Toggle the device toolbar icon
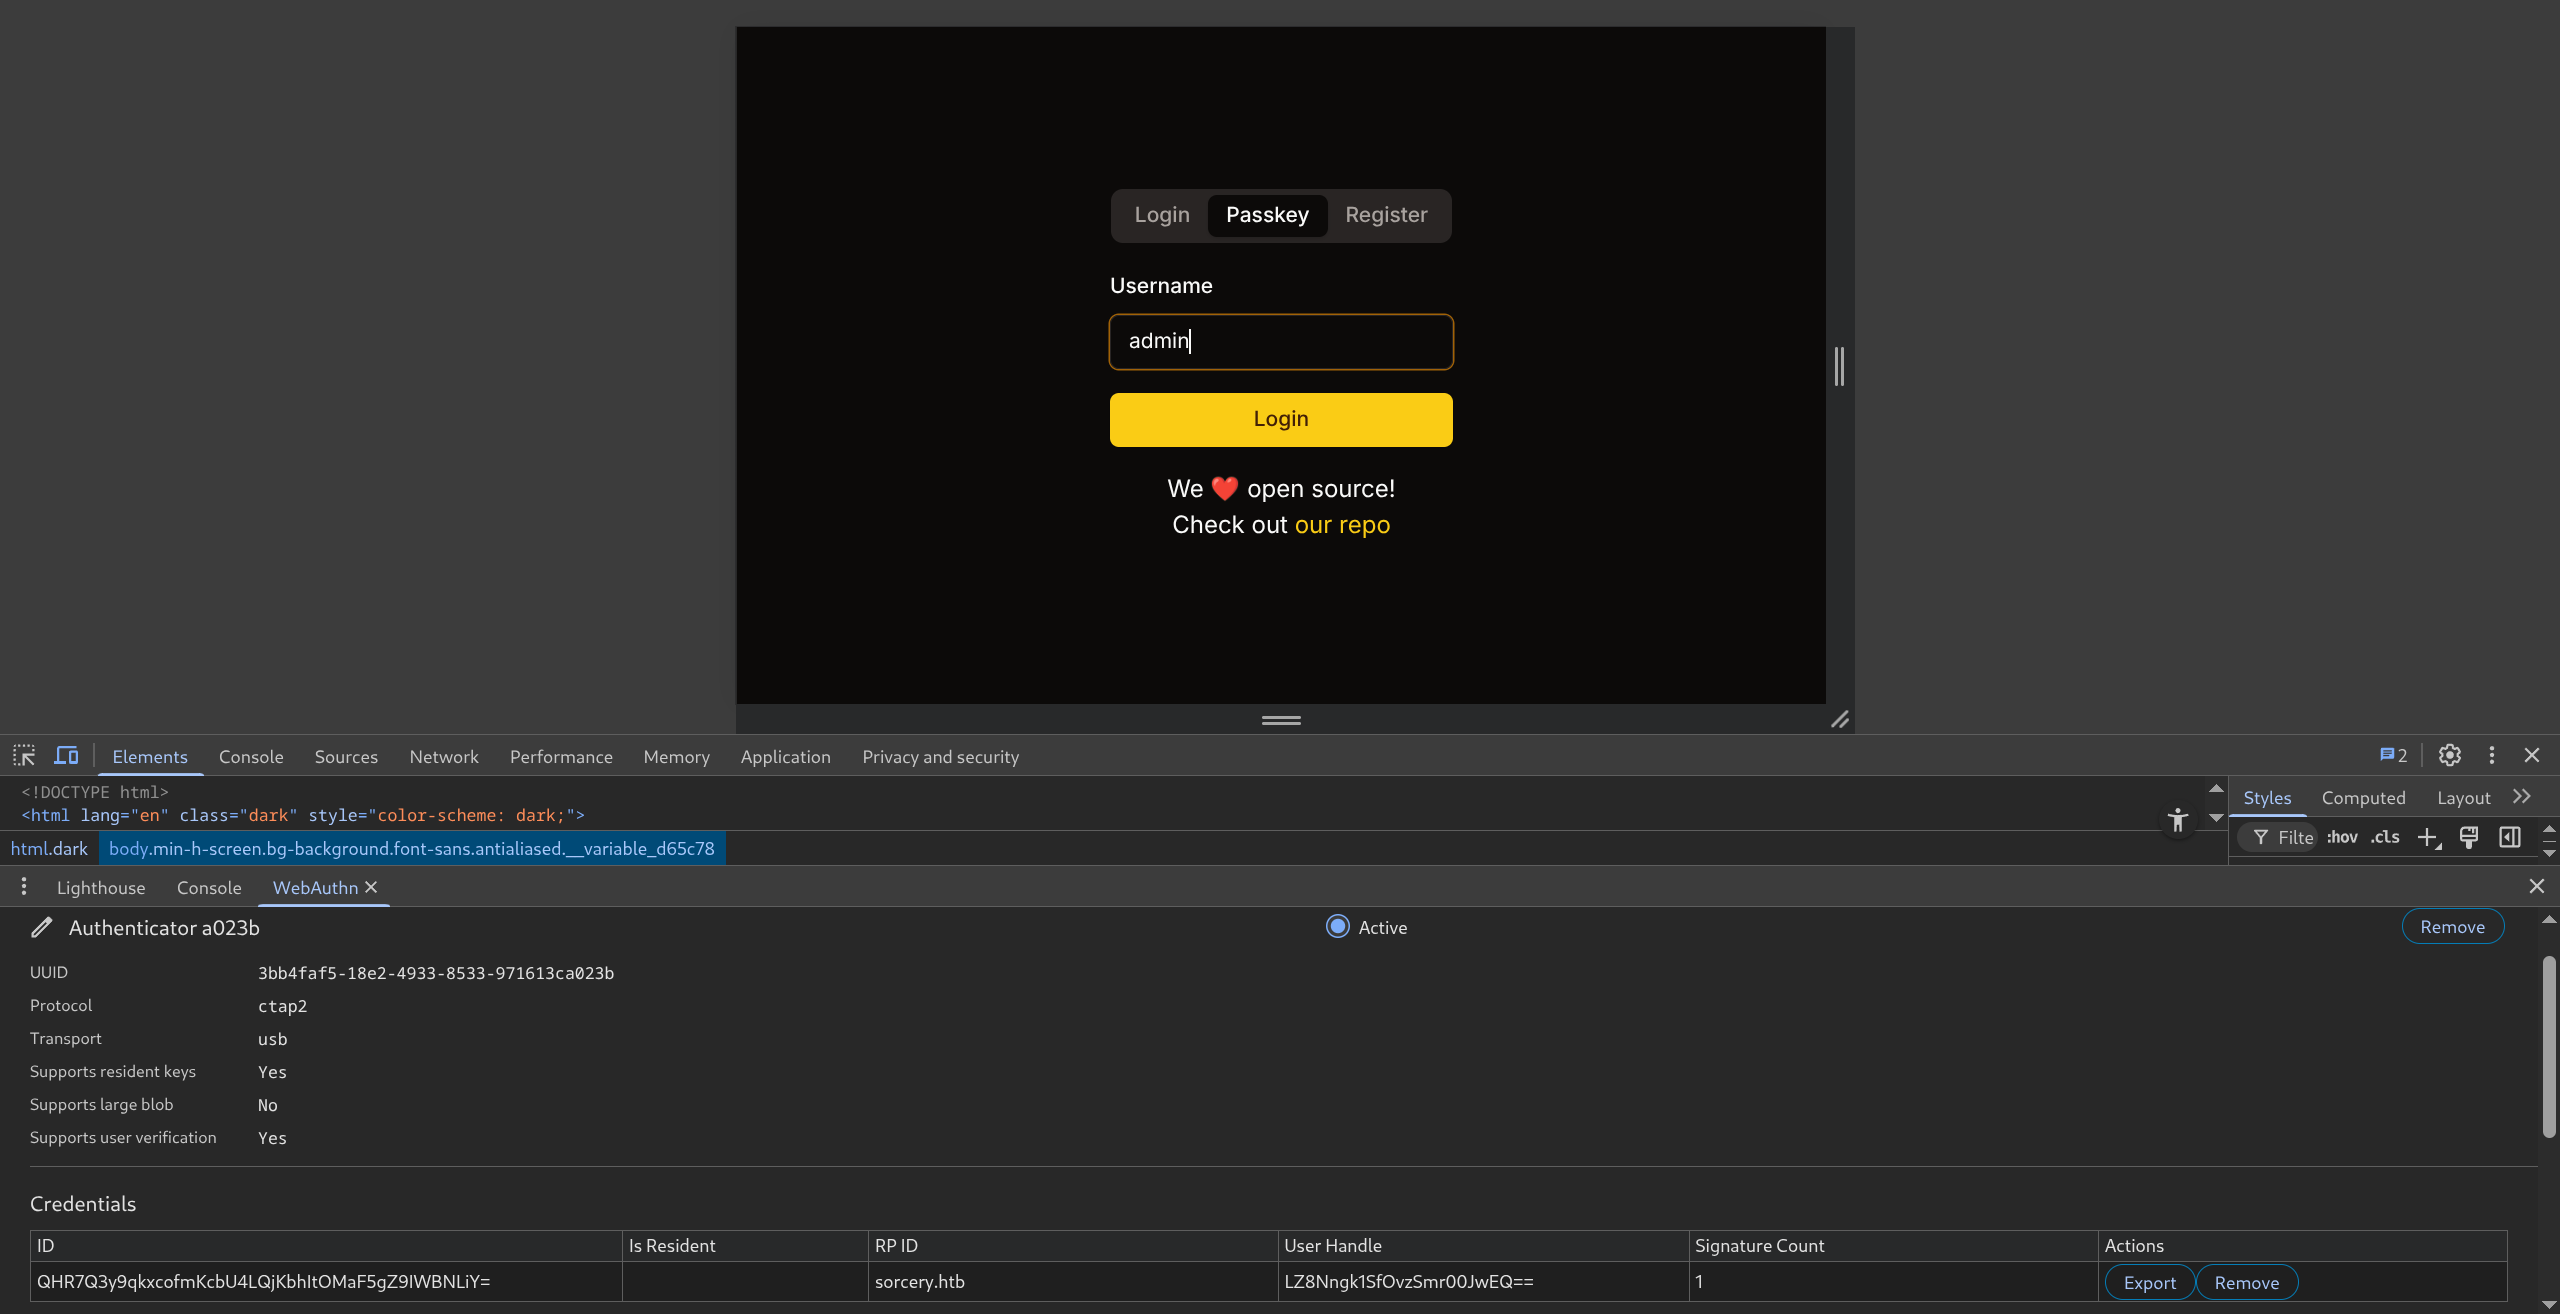The height and width of the screenshot is (1314, 2560). point(66,756)
